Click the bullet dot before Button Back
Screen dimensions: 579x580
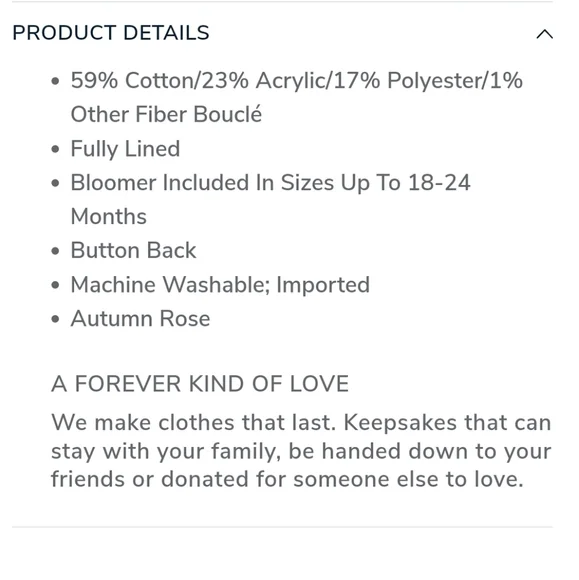pos(55,251)
